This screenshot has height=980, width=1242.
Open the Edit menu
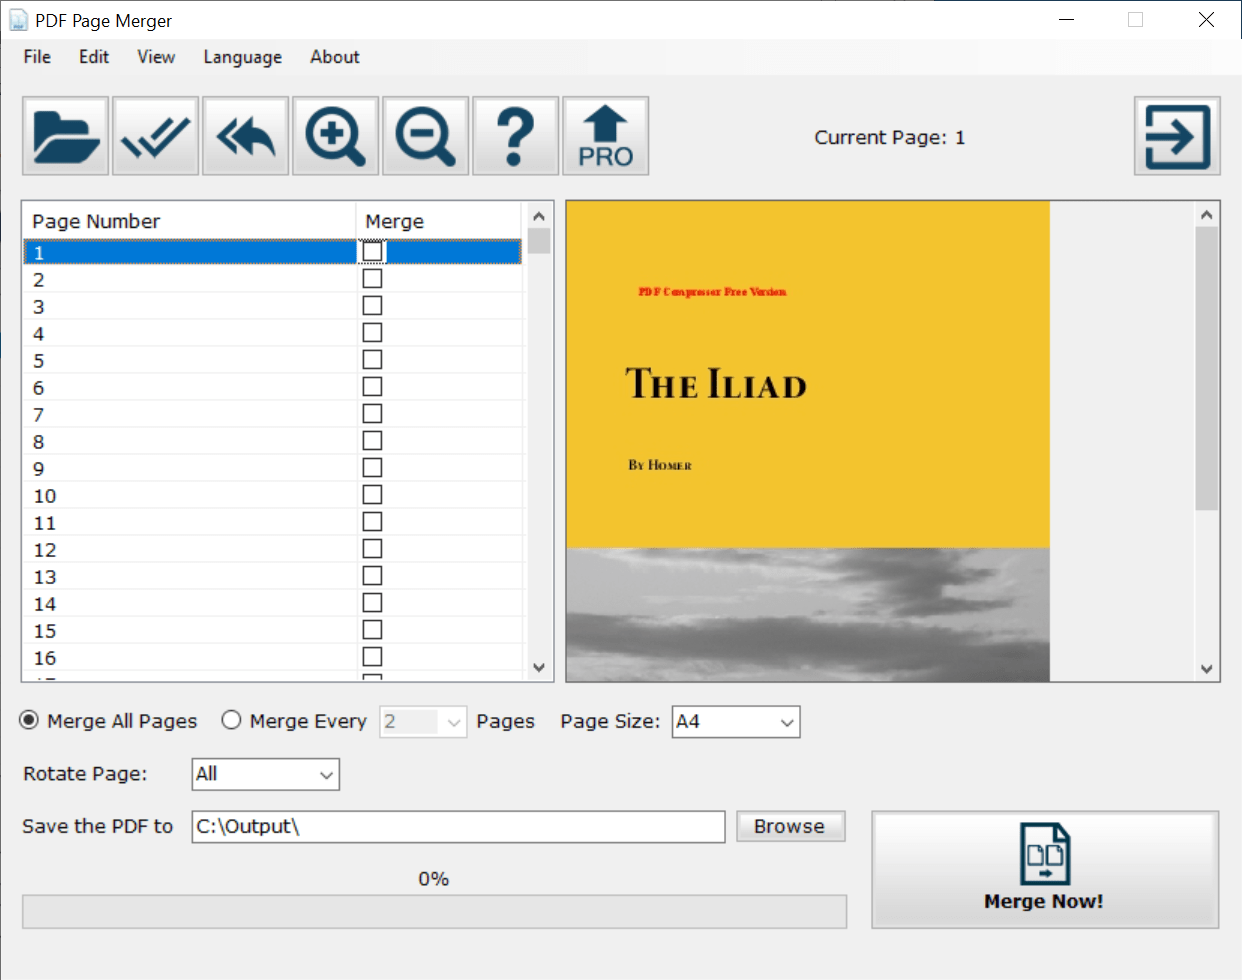[x=94, y=57]
